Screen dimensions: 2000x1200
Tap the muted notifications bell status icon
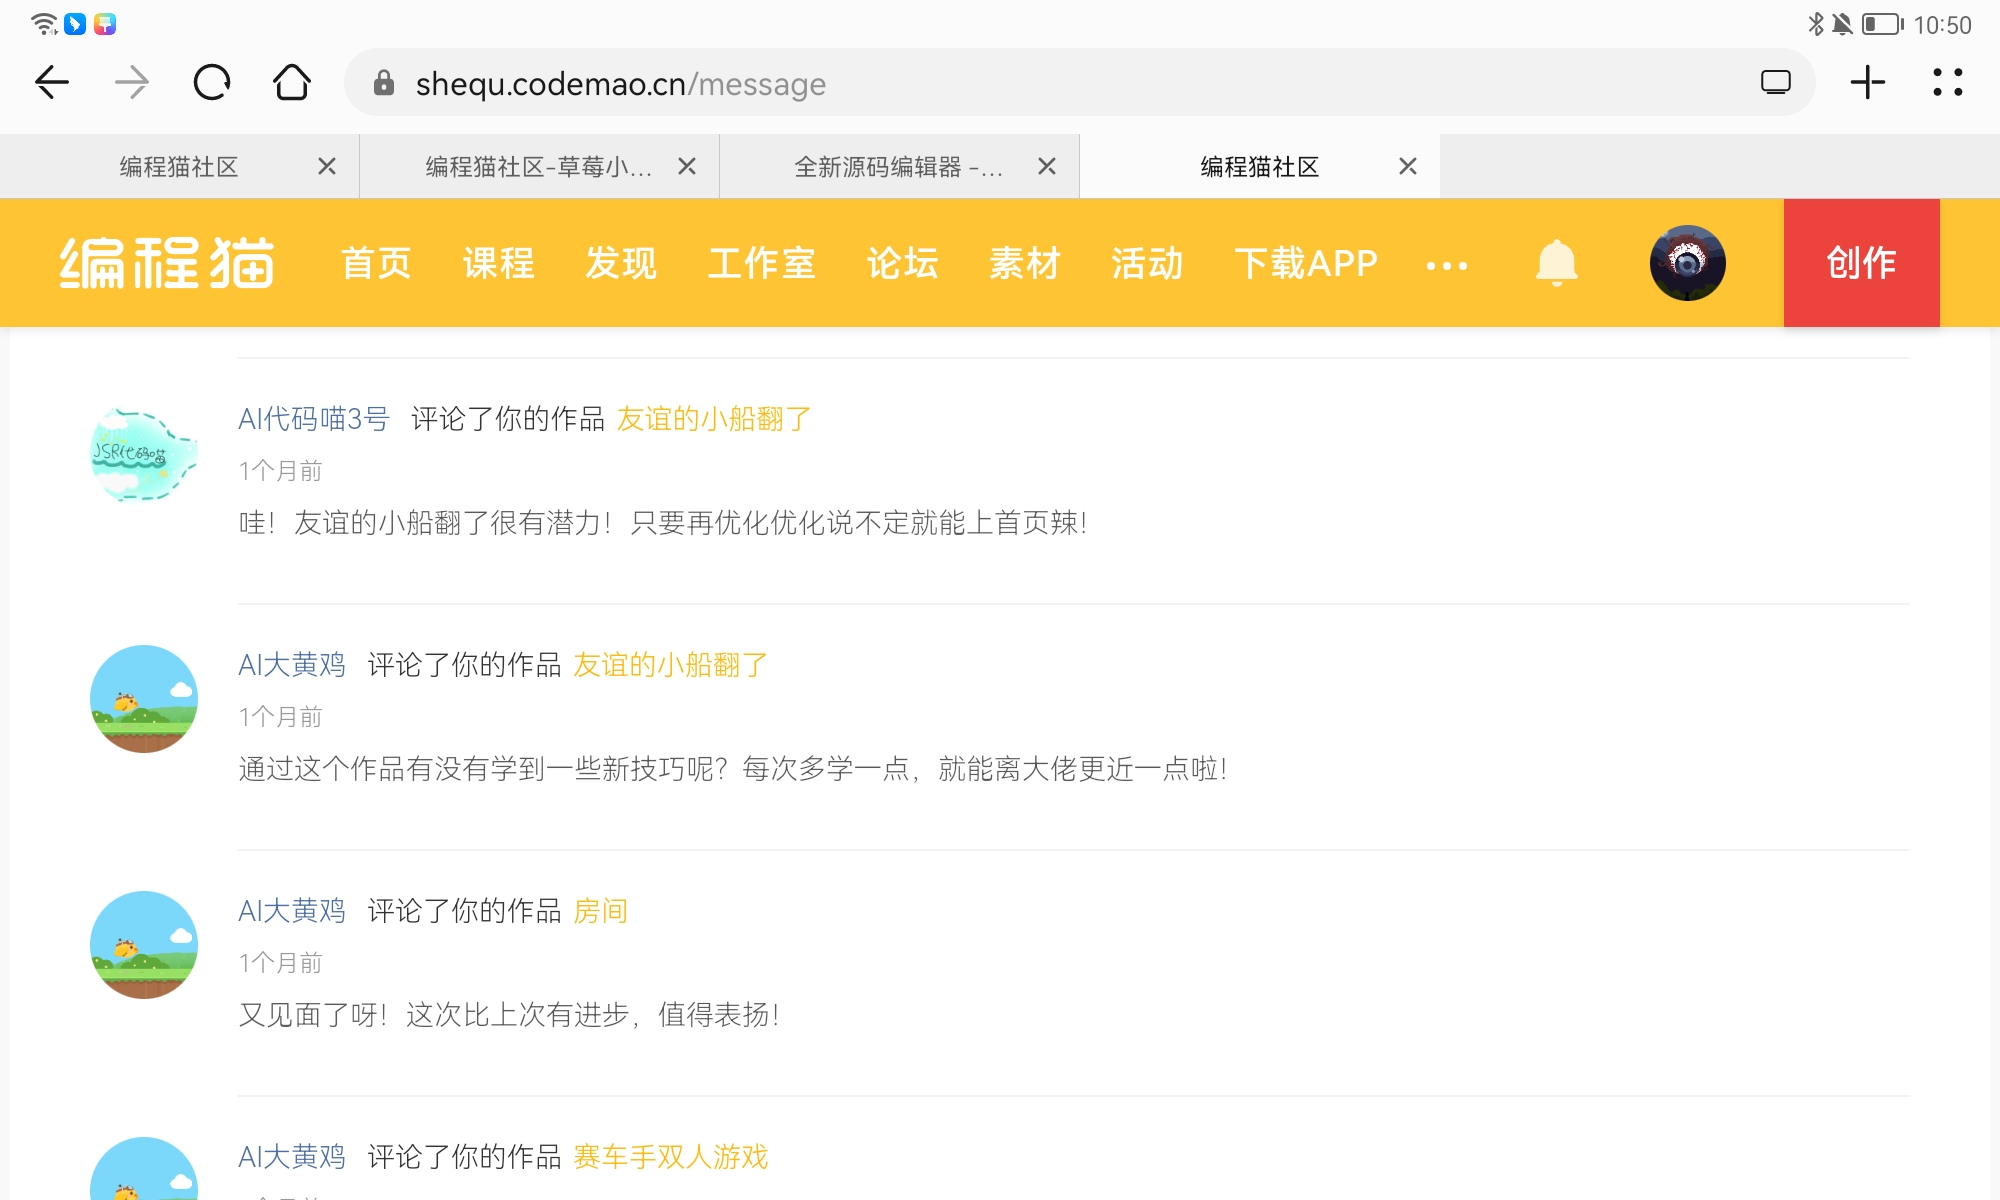(x=1842, y=24)
